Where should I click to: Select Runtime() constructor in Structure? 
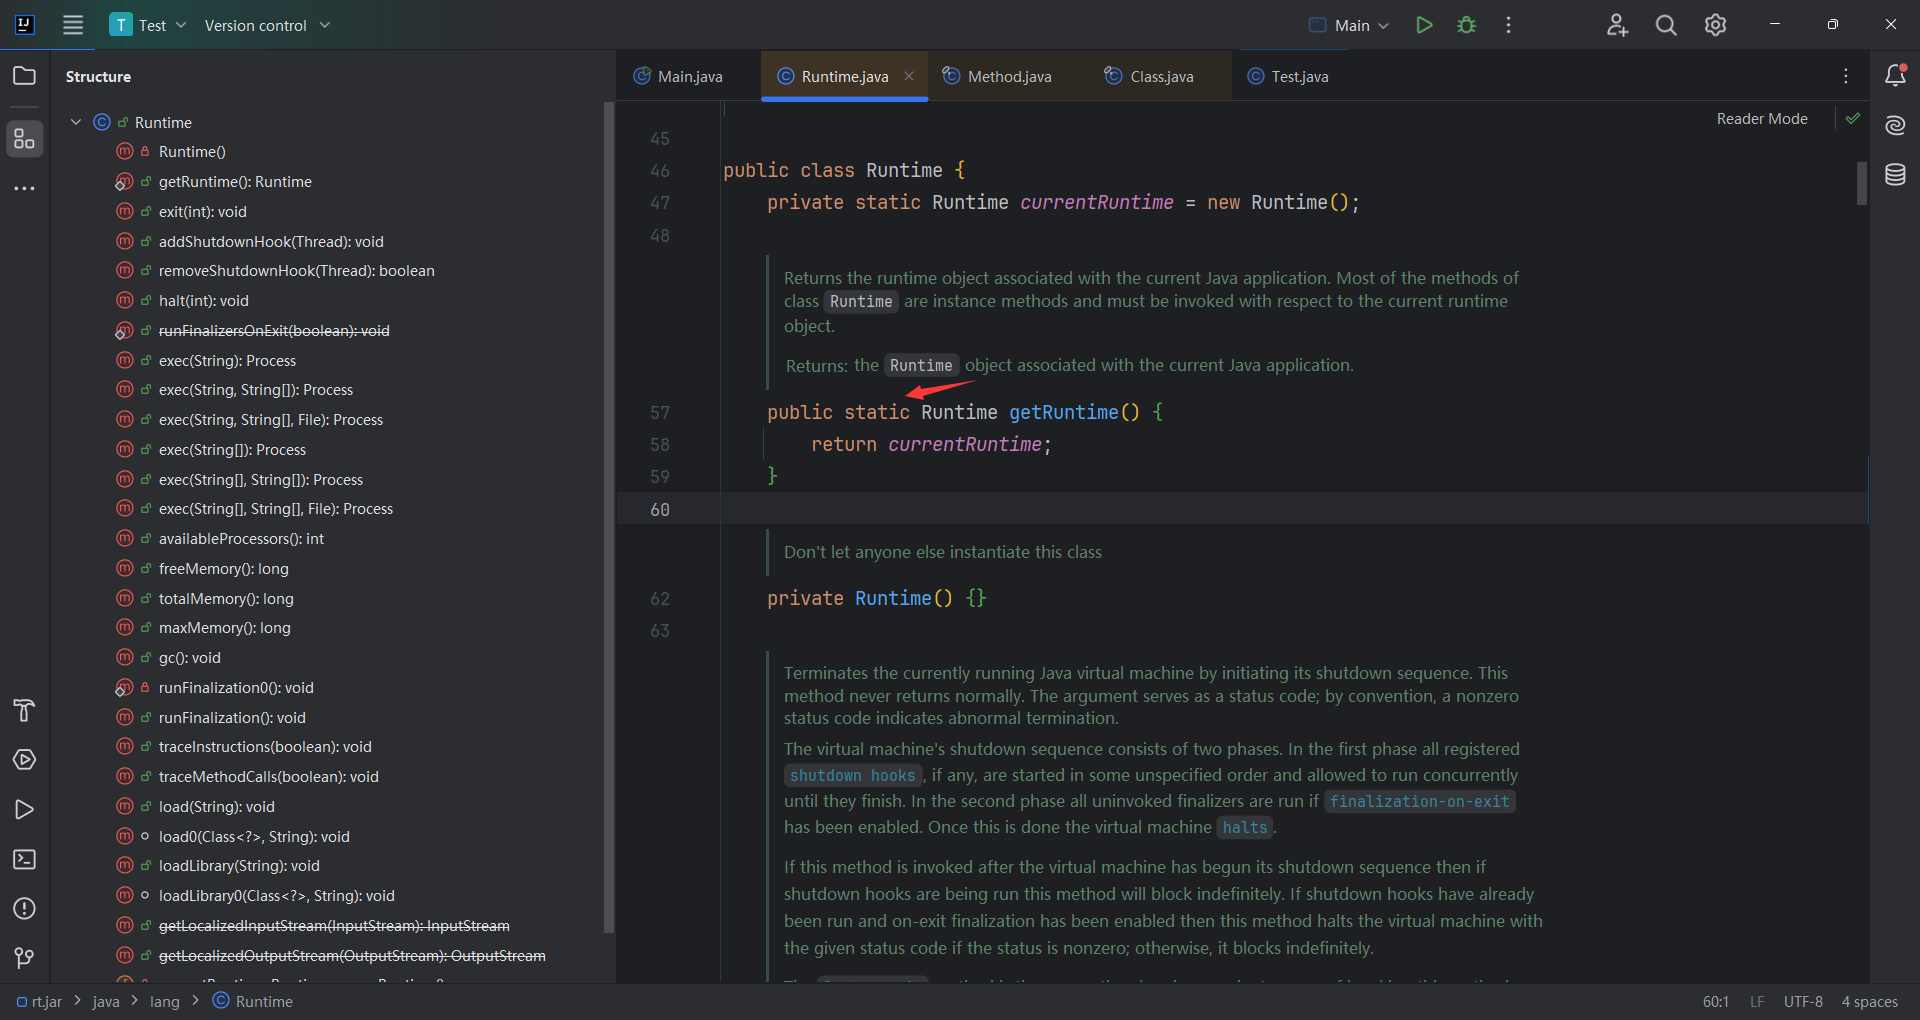(192, 152)
